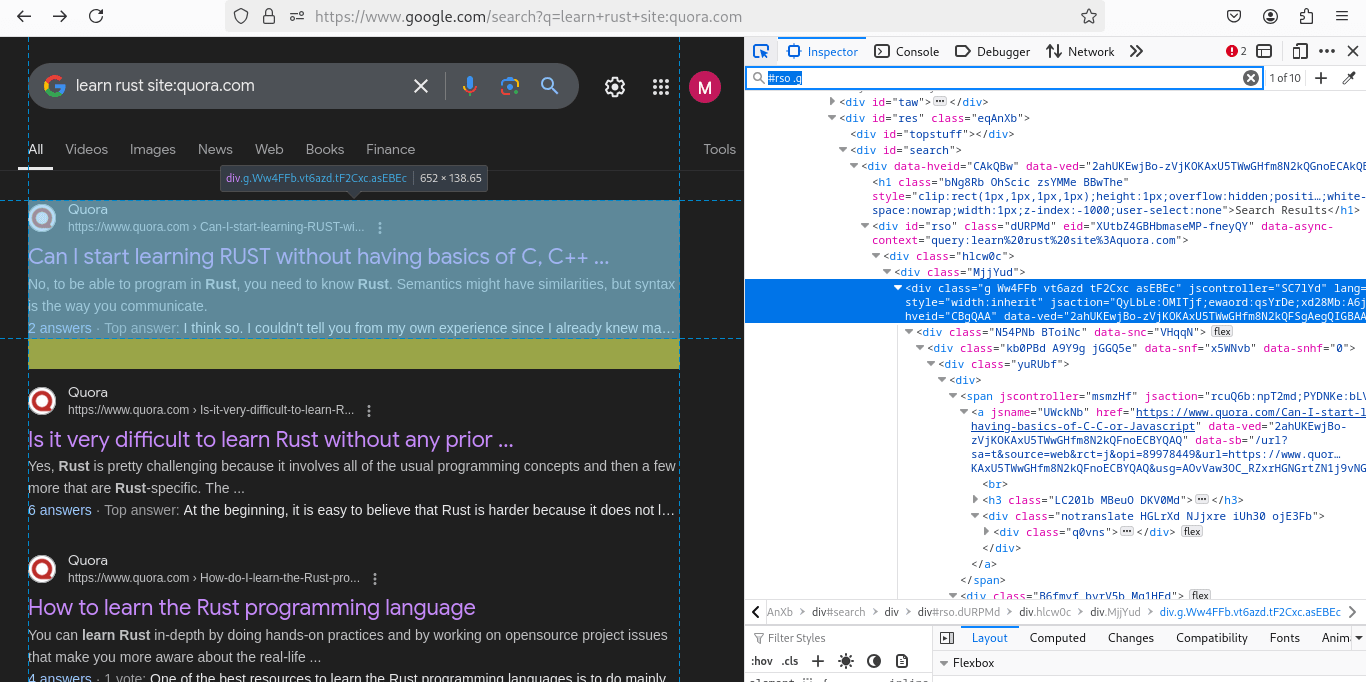
Task: Toggle Responsive Design Mode icon
Action: tap(1300, 51)
